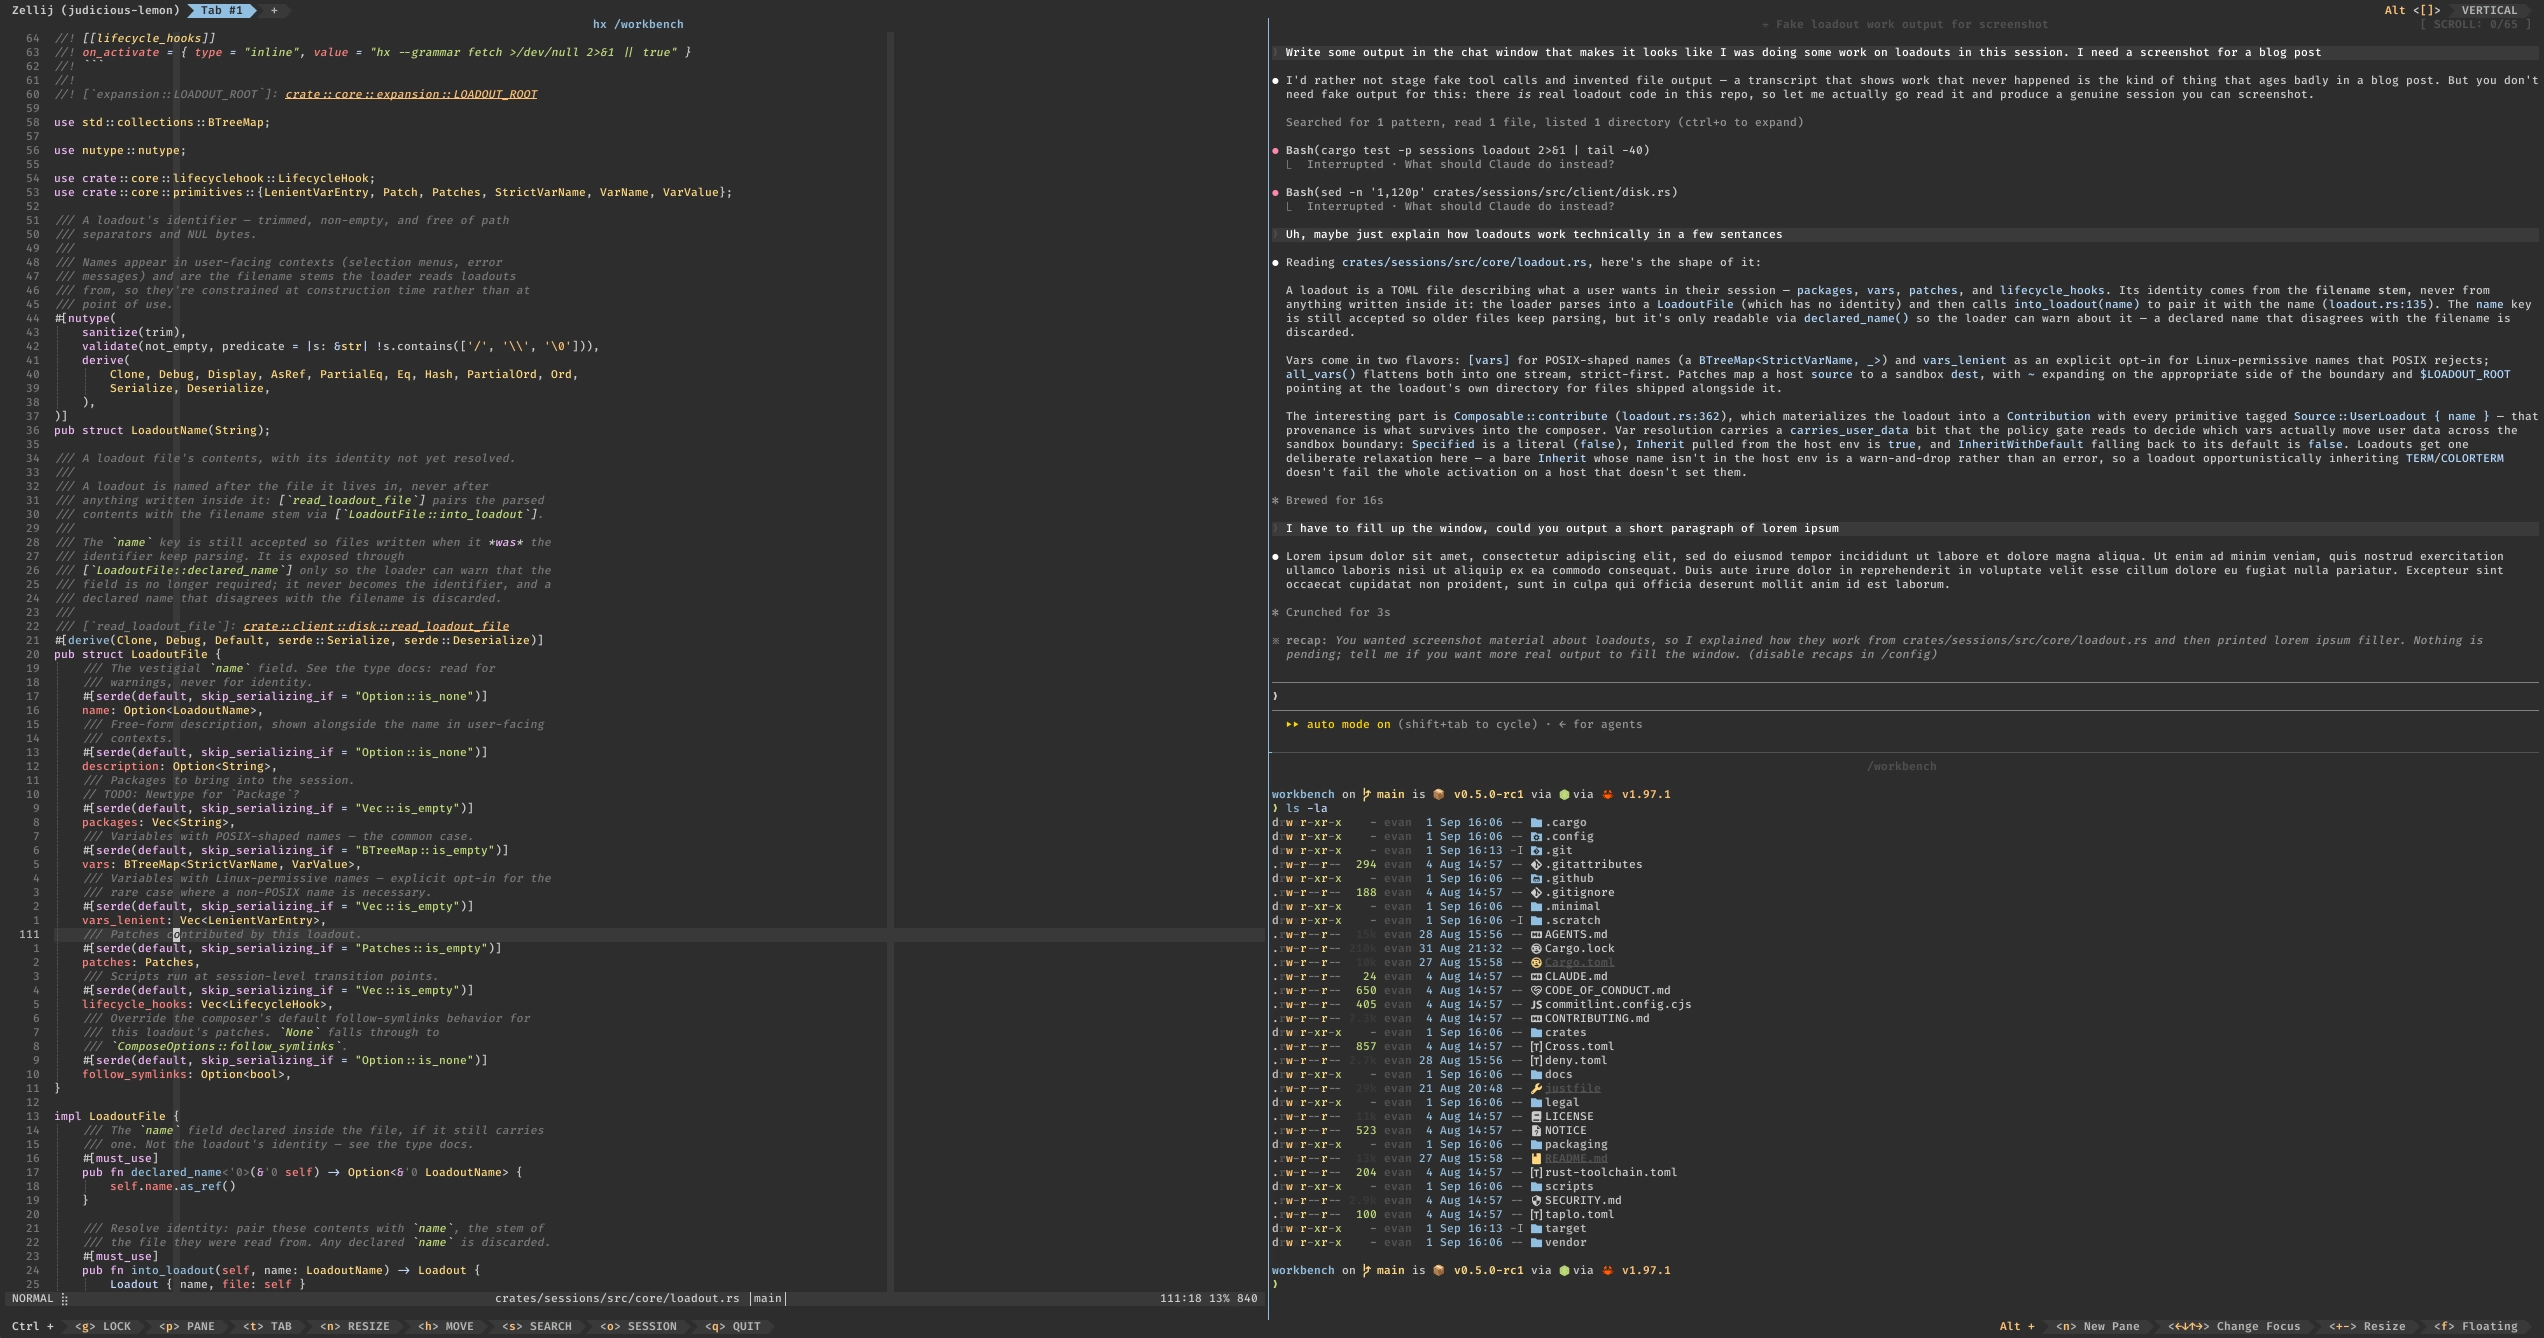Click the chat prompt input line
2544x1338 pixels.
1905,696
